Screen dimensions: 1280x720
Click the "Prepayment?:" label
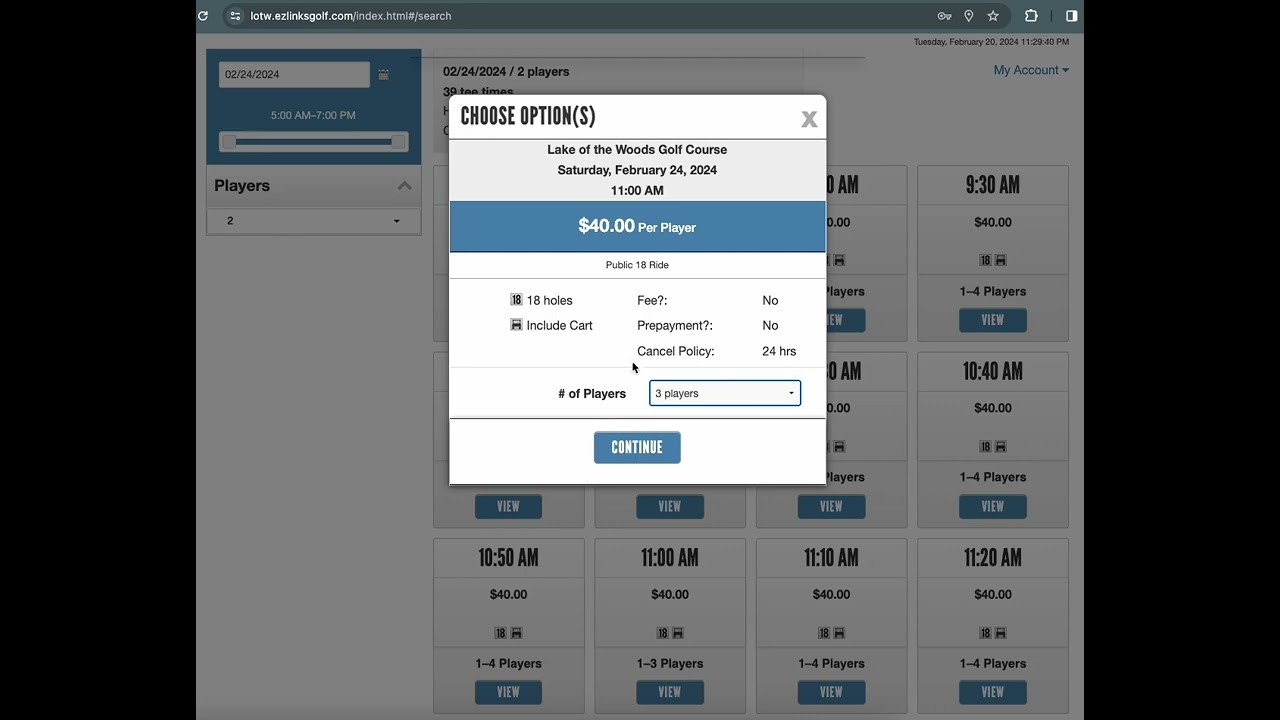pyautogui.click(x=675, y=325)
